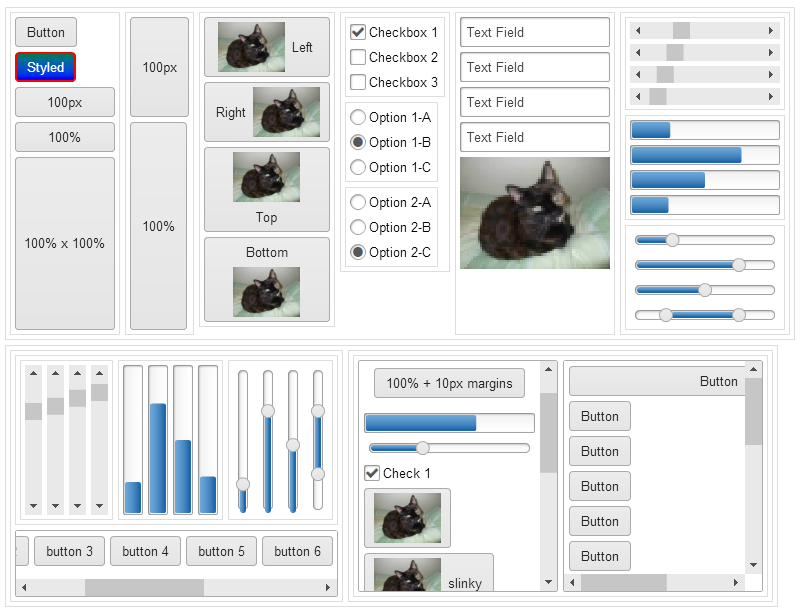The image size is (802, 614).
Task: Click the up arrow of the middle panel scrollbar
Action: (548, 368)
